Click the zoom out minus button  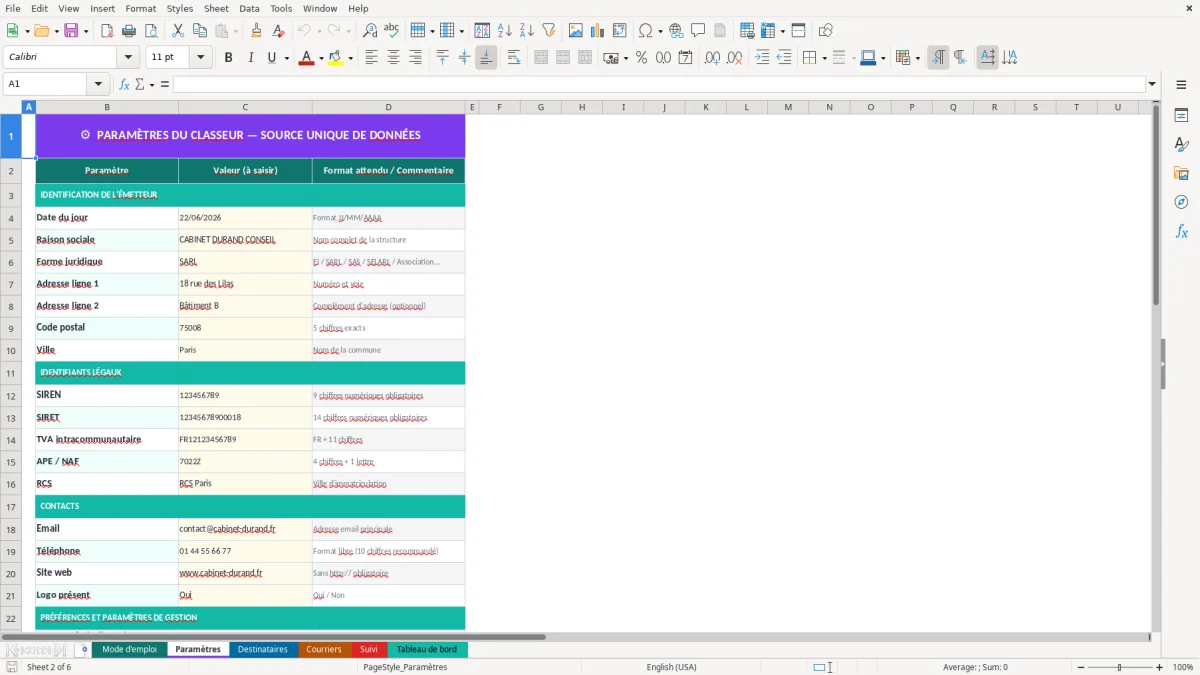(1079, 667)
